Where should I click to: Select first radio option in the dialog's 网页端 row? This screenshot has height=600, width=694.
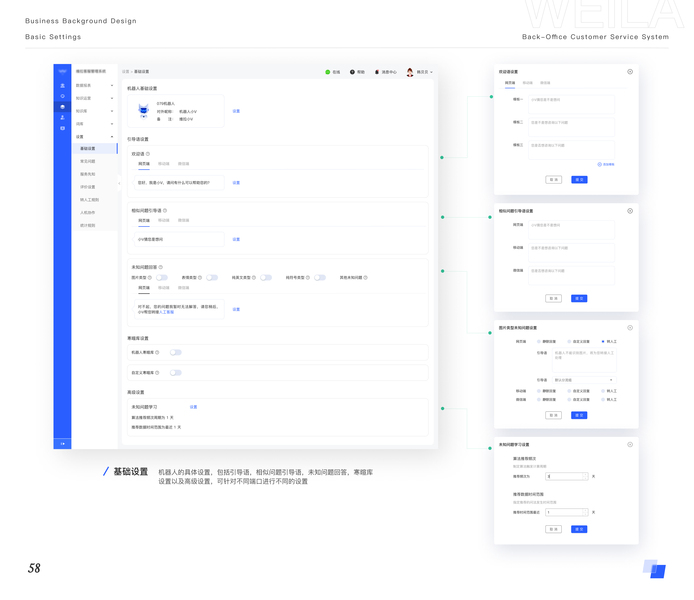(539, 342)
